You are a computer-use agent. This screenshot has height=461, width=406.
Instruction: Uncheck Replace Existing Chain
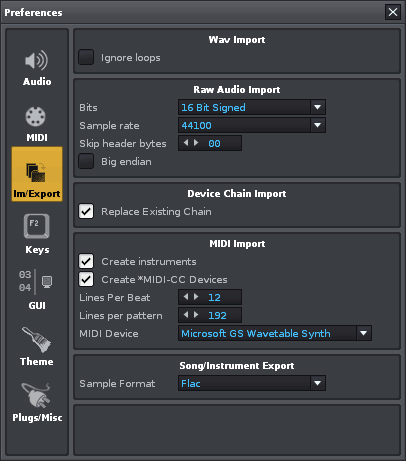(x=86, y=211)
